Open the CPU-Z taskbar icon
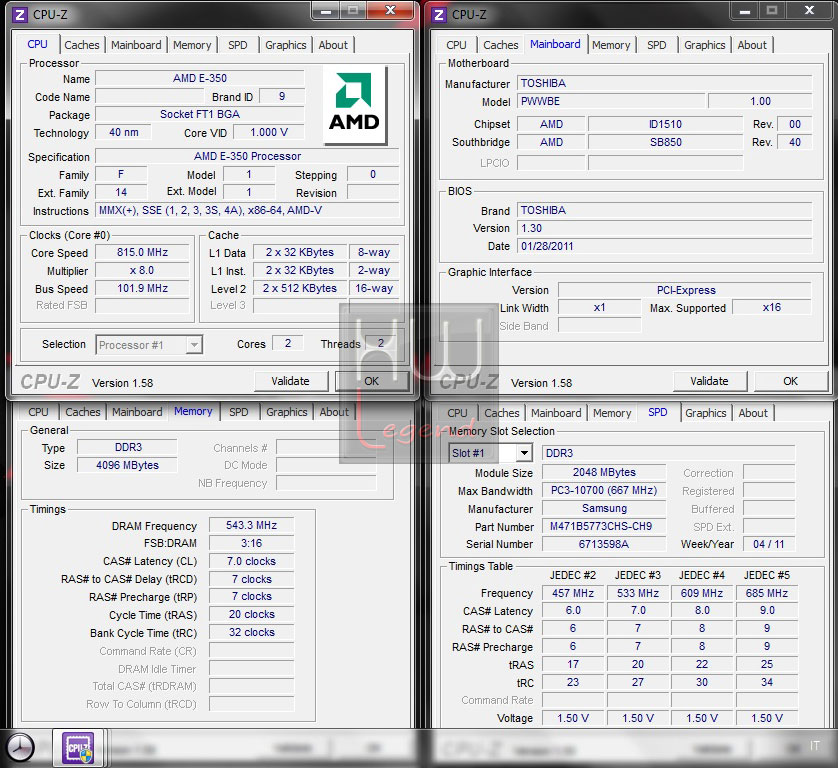This screenshot has height=768, width=838. point(79,748)
